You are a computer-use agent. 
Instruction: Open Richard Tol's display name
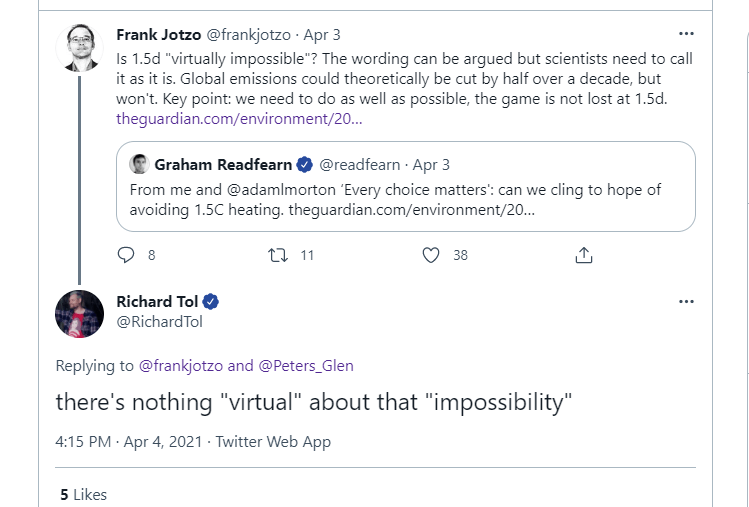coord(157,302)
